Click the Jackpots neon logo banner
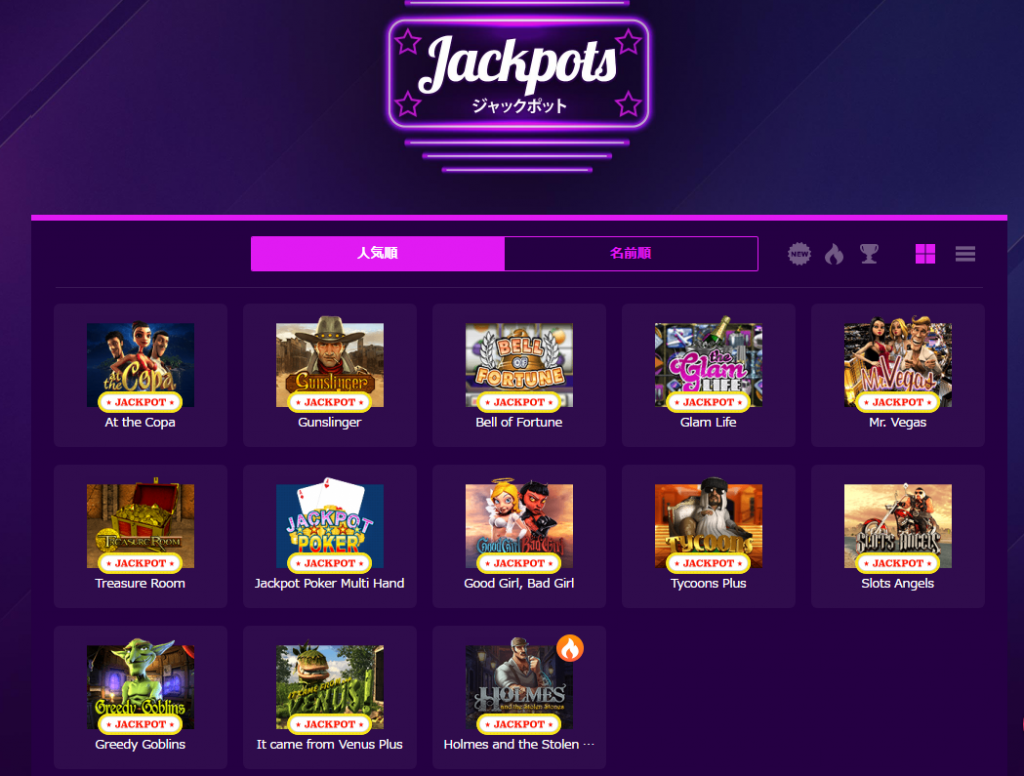Viewport: 1024px width, 776px height. pos(518,73)
